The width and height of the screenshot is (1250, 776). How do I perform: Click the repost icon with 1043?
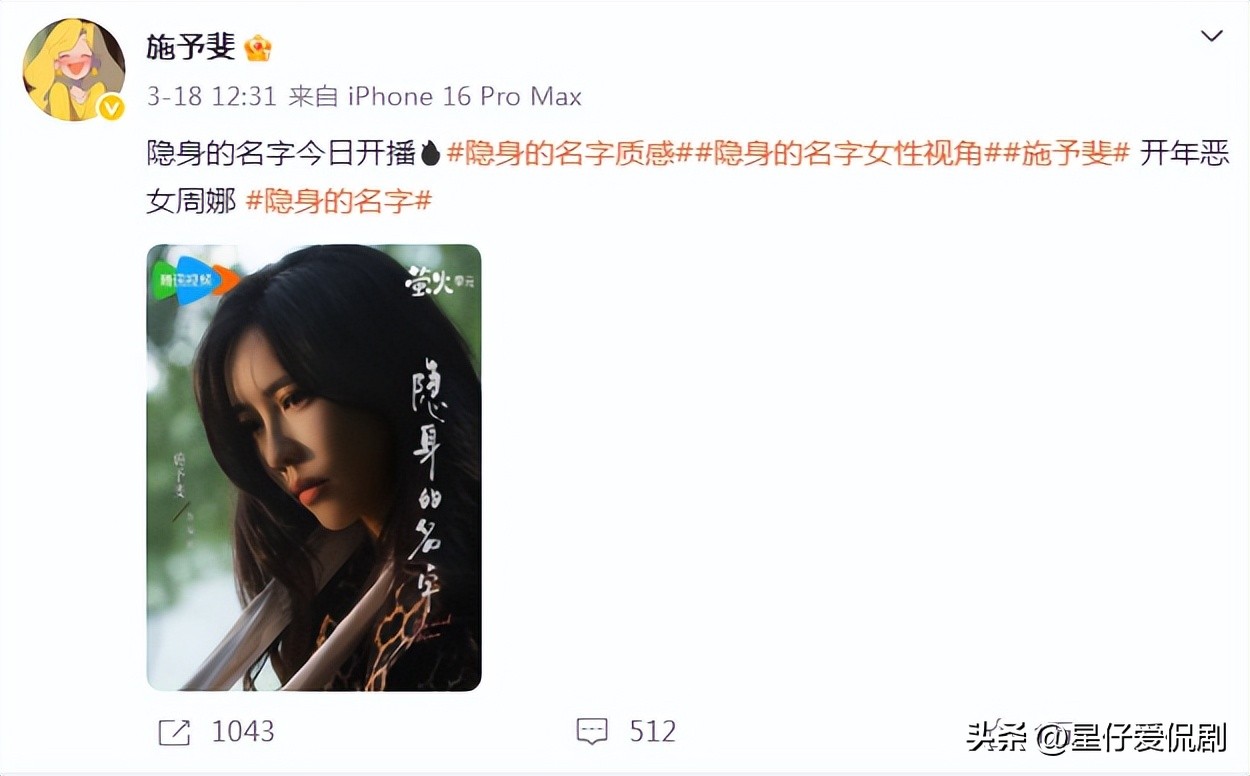[x=174, y=732]
